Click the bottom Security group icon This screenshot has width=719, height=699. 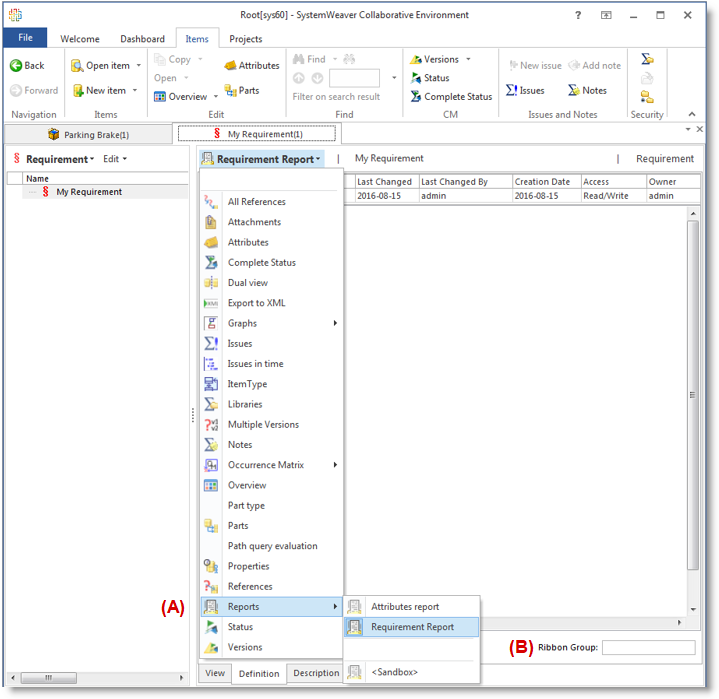[647, 97]
